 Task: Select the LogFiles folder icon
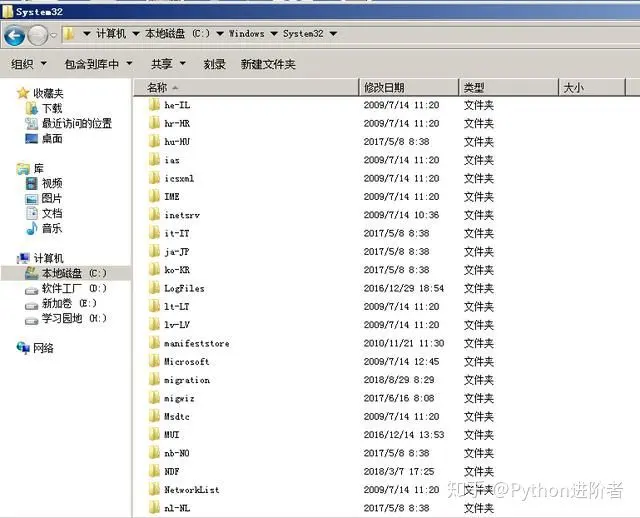pos(154,288)
